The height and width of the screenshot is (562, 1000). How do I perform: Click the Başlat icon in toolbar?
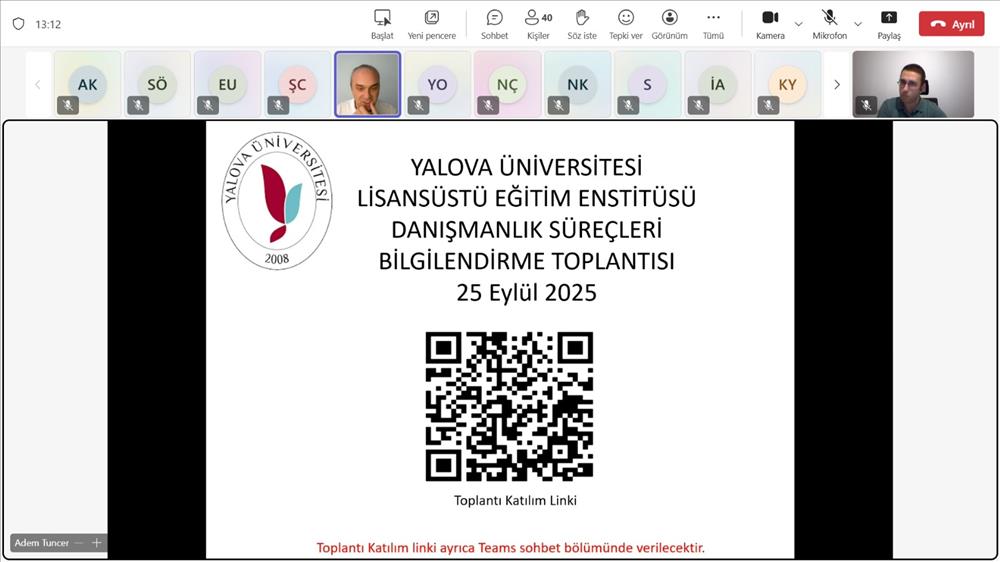click(382, 23)
